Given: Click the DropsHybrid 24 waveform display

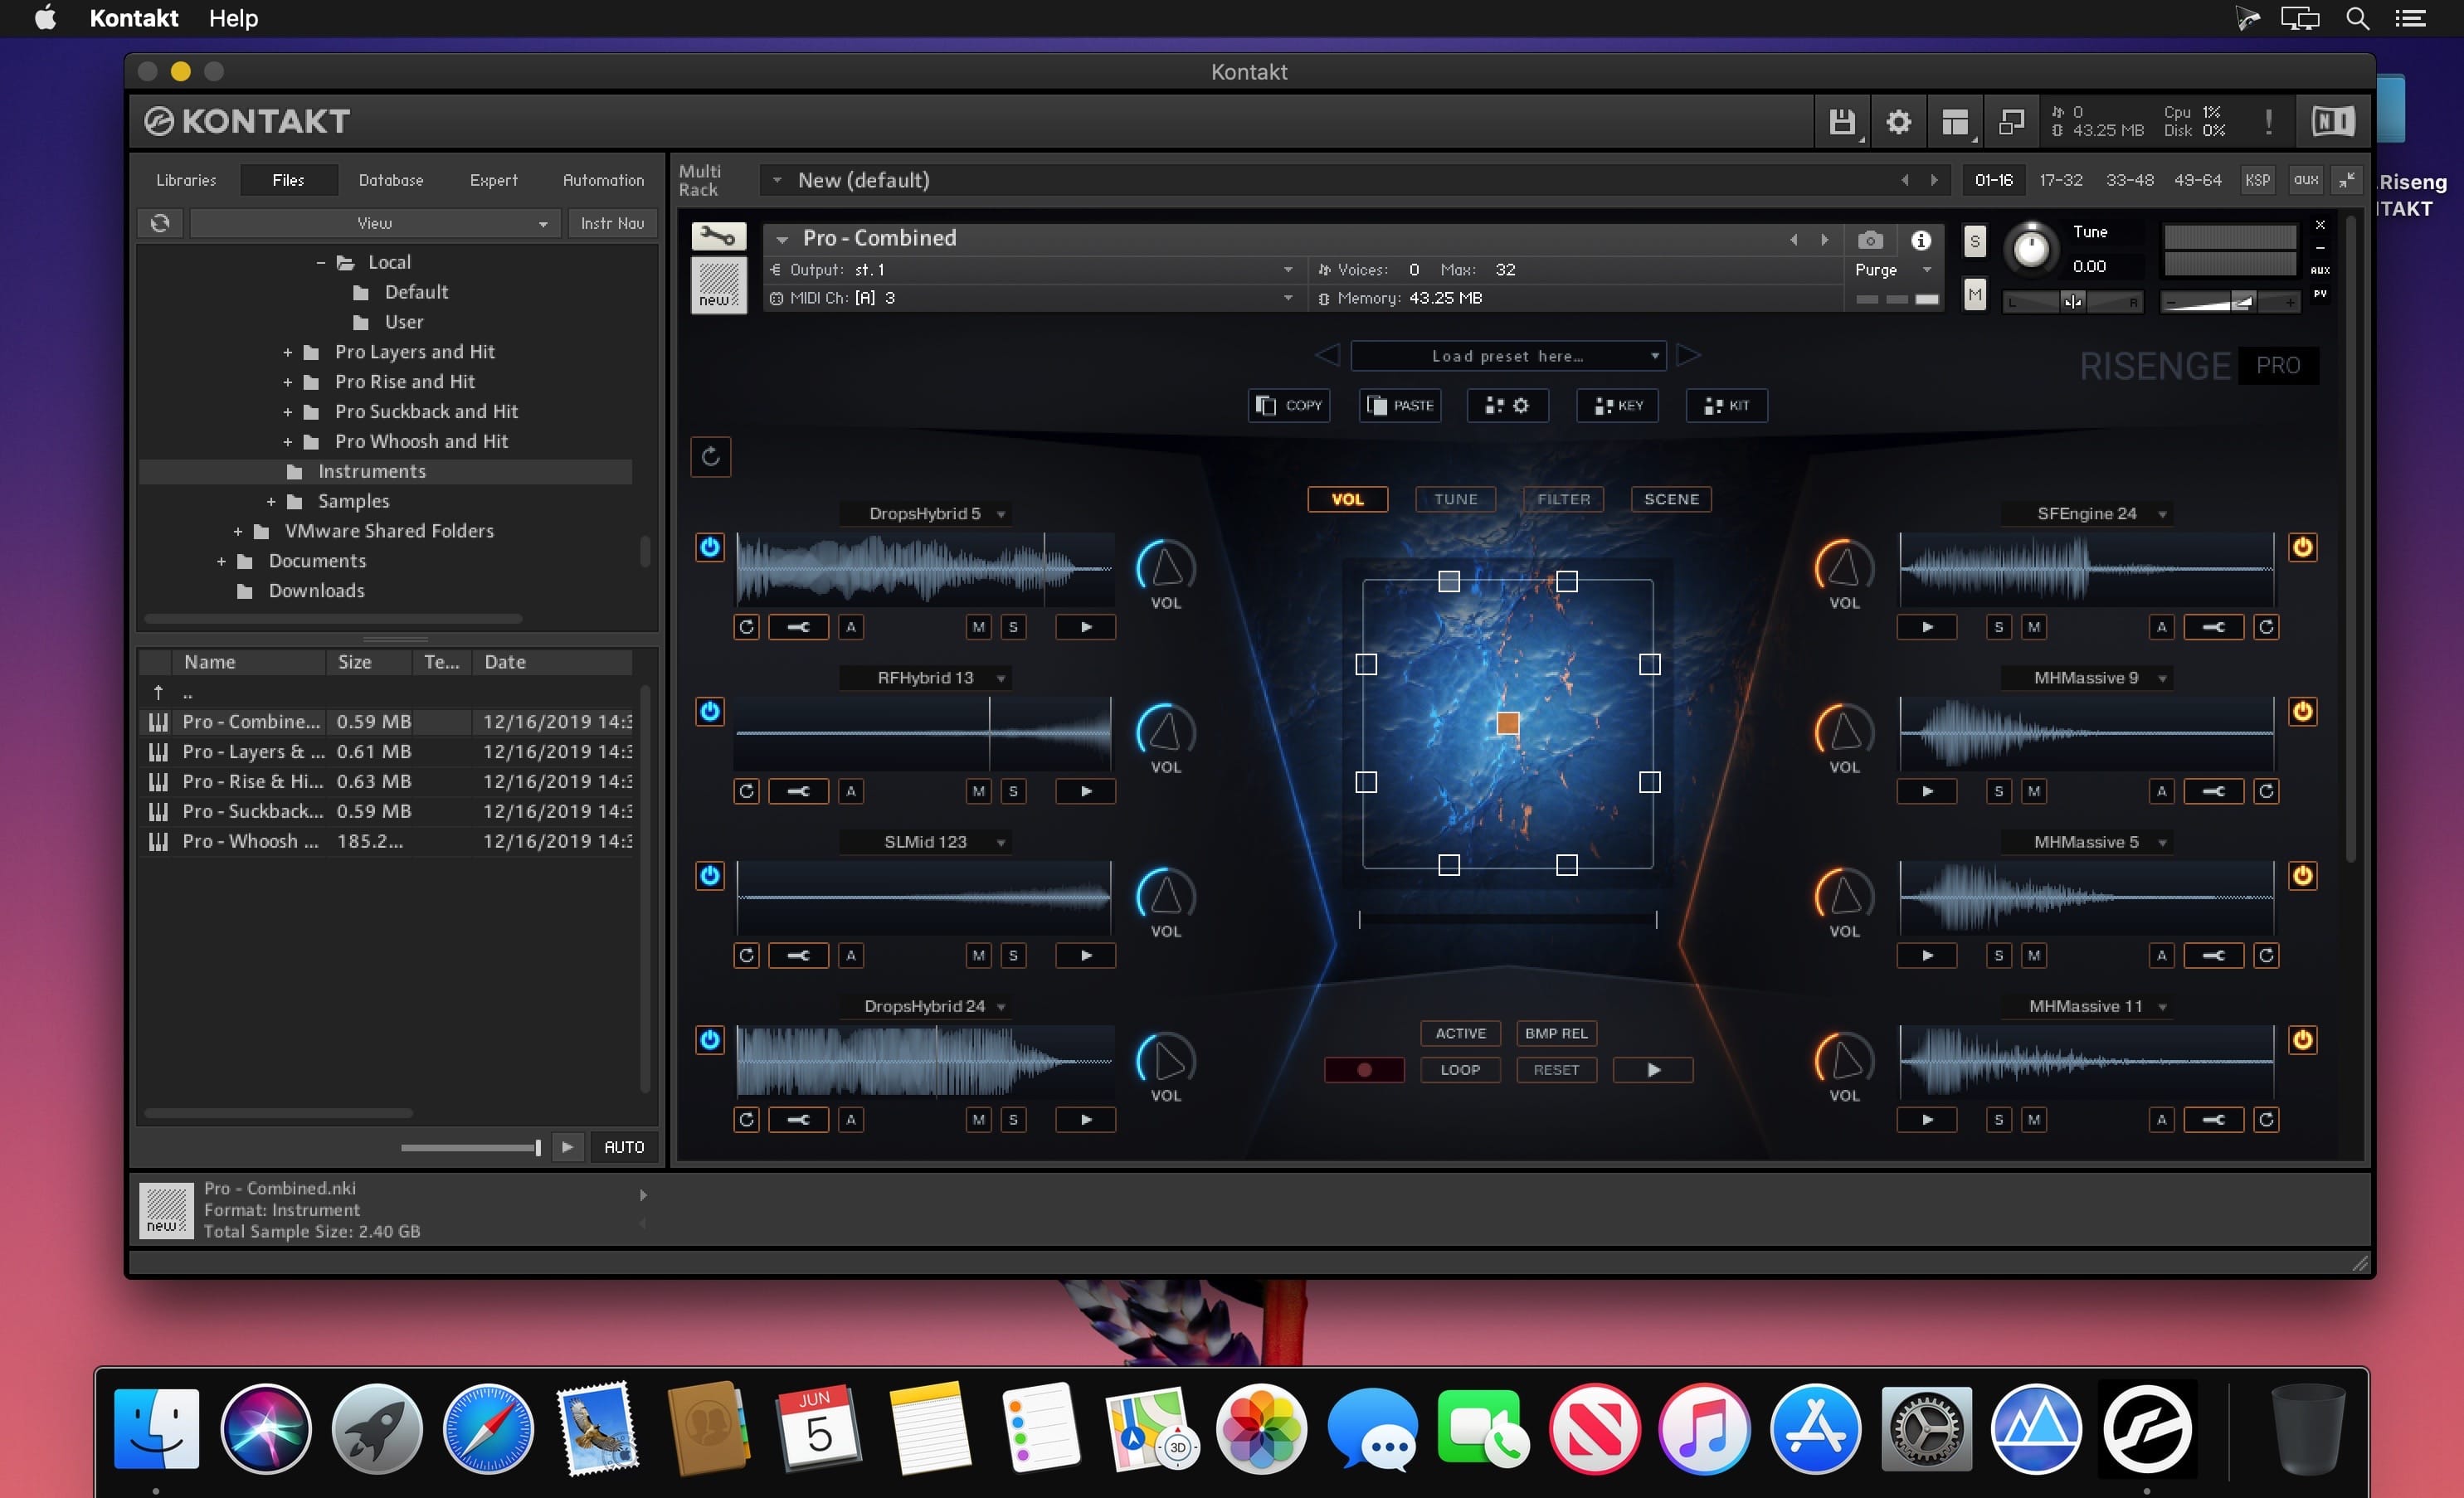Looking at the screenshot, I should 924,1061.
